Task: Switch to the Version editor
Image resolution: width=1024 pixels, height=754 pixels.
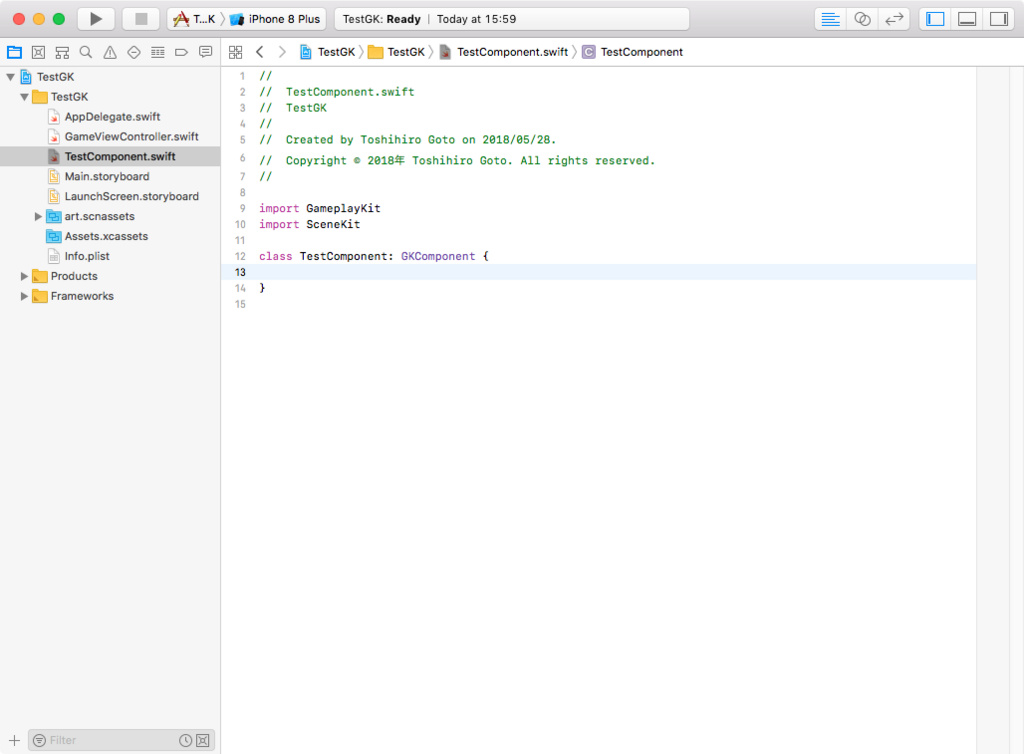Action: [894, 19]
